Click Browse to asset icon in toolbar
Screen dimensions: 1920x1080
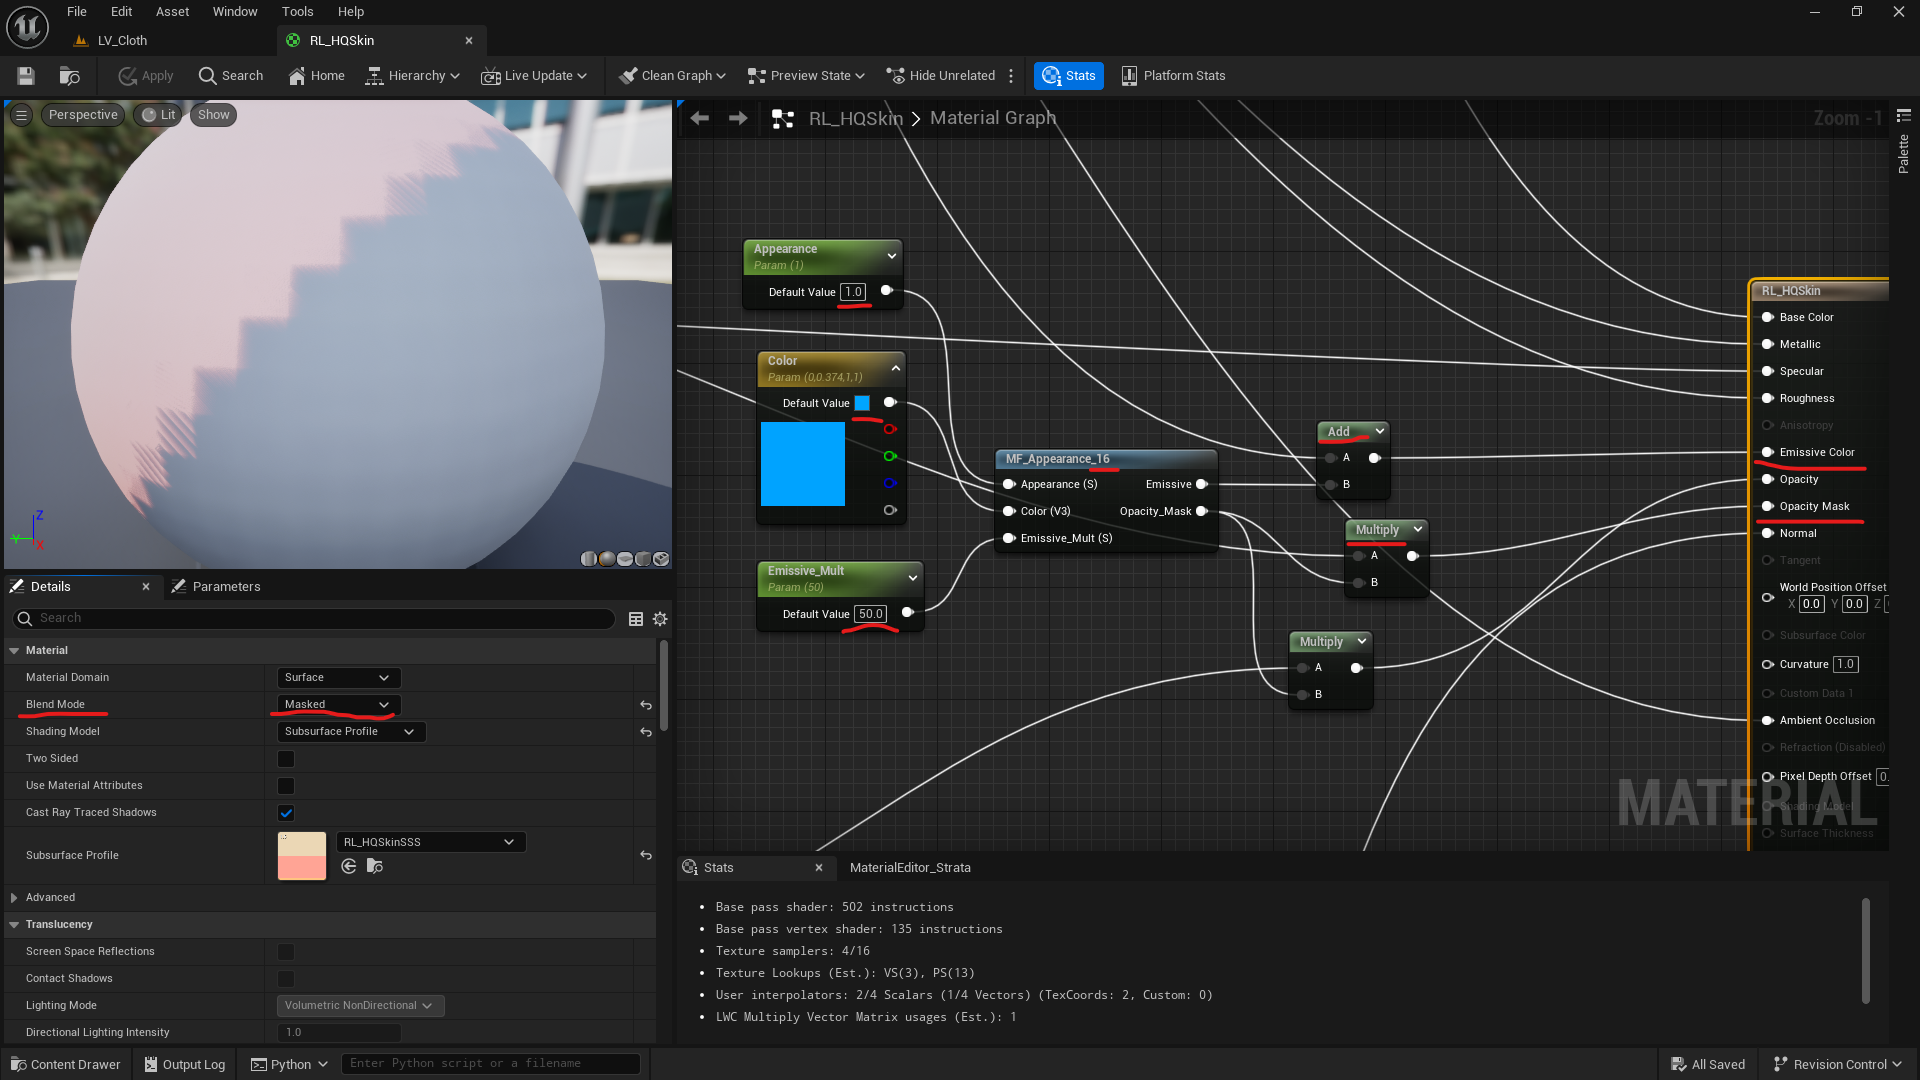tap(69, 76)
